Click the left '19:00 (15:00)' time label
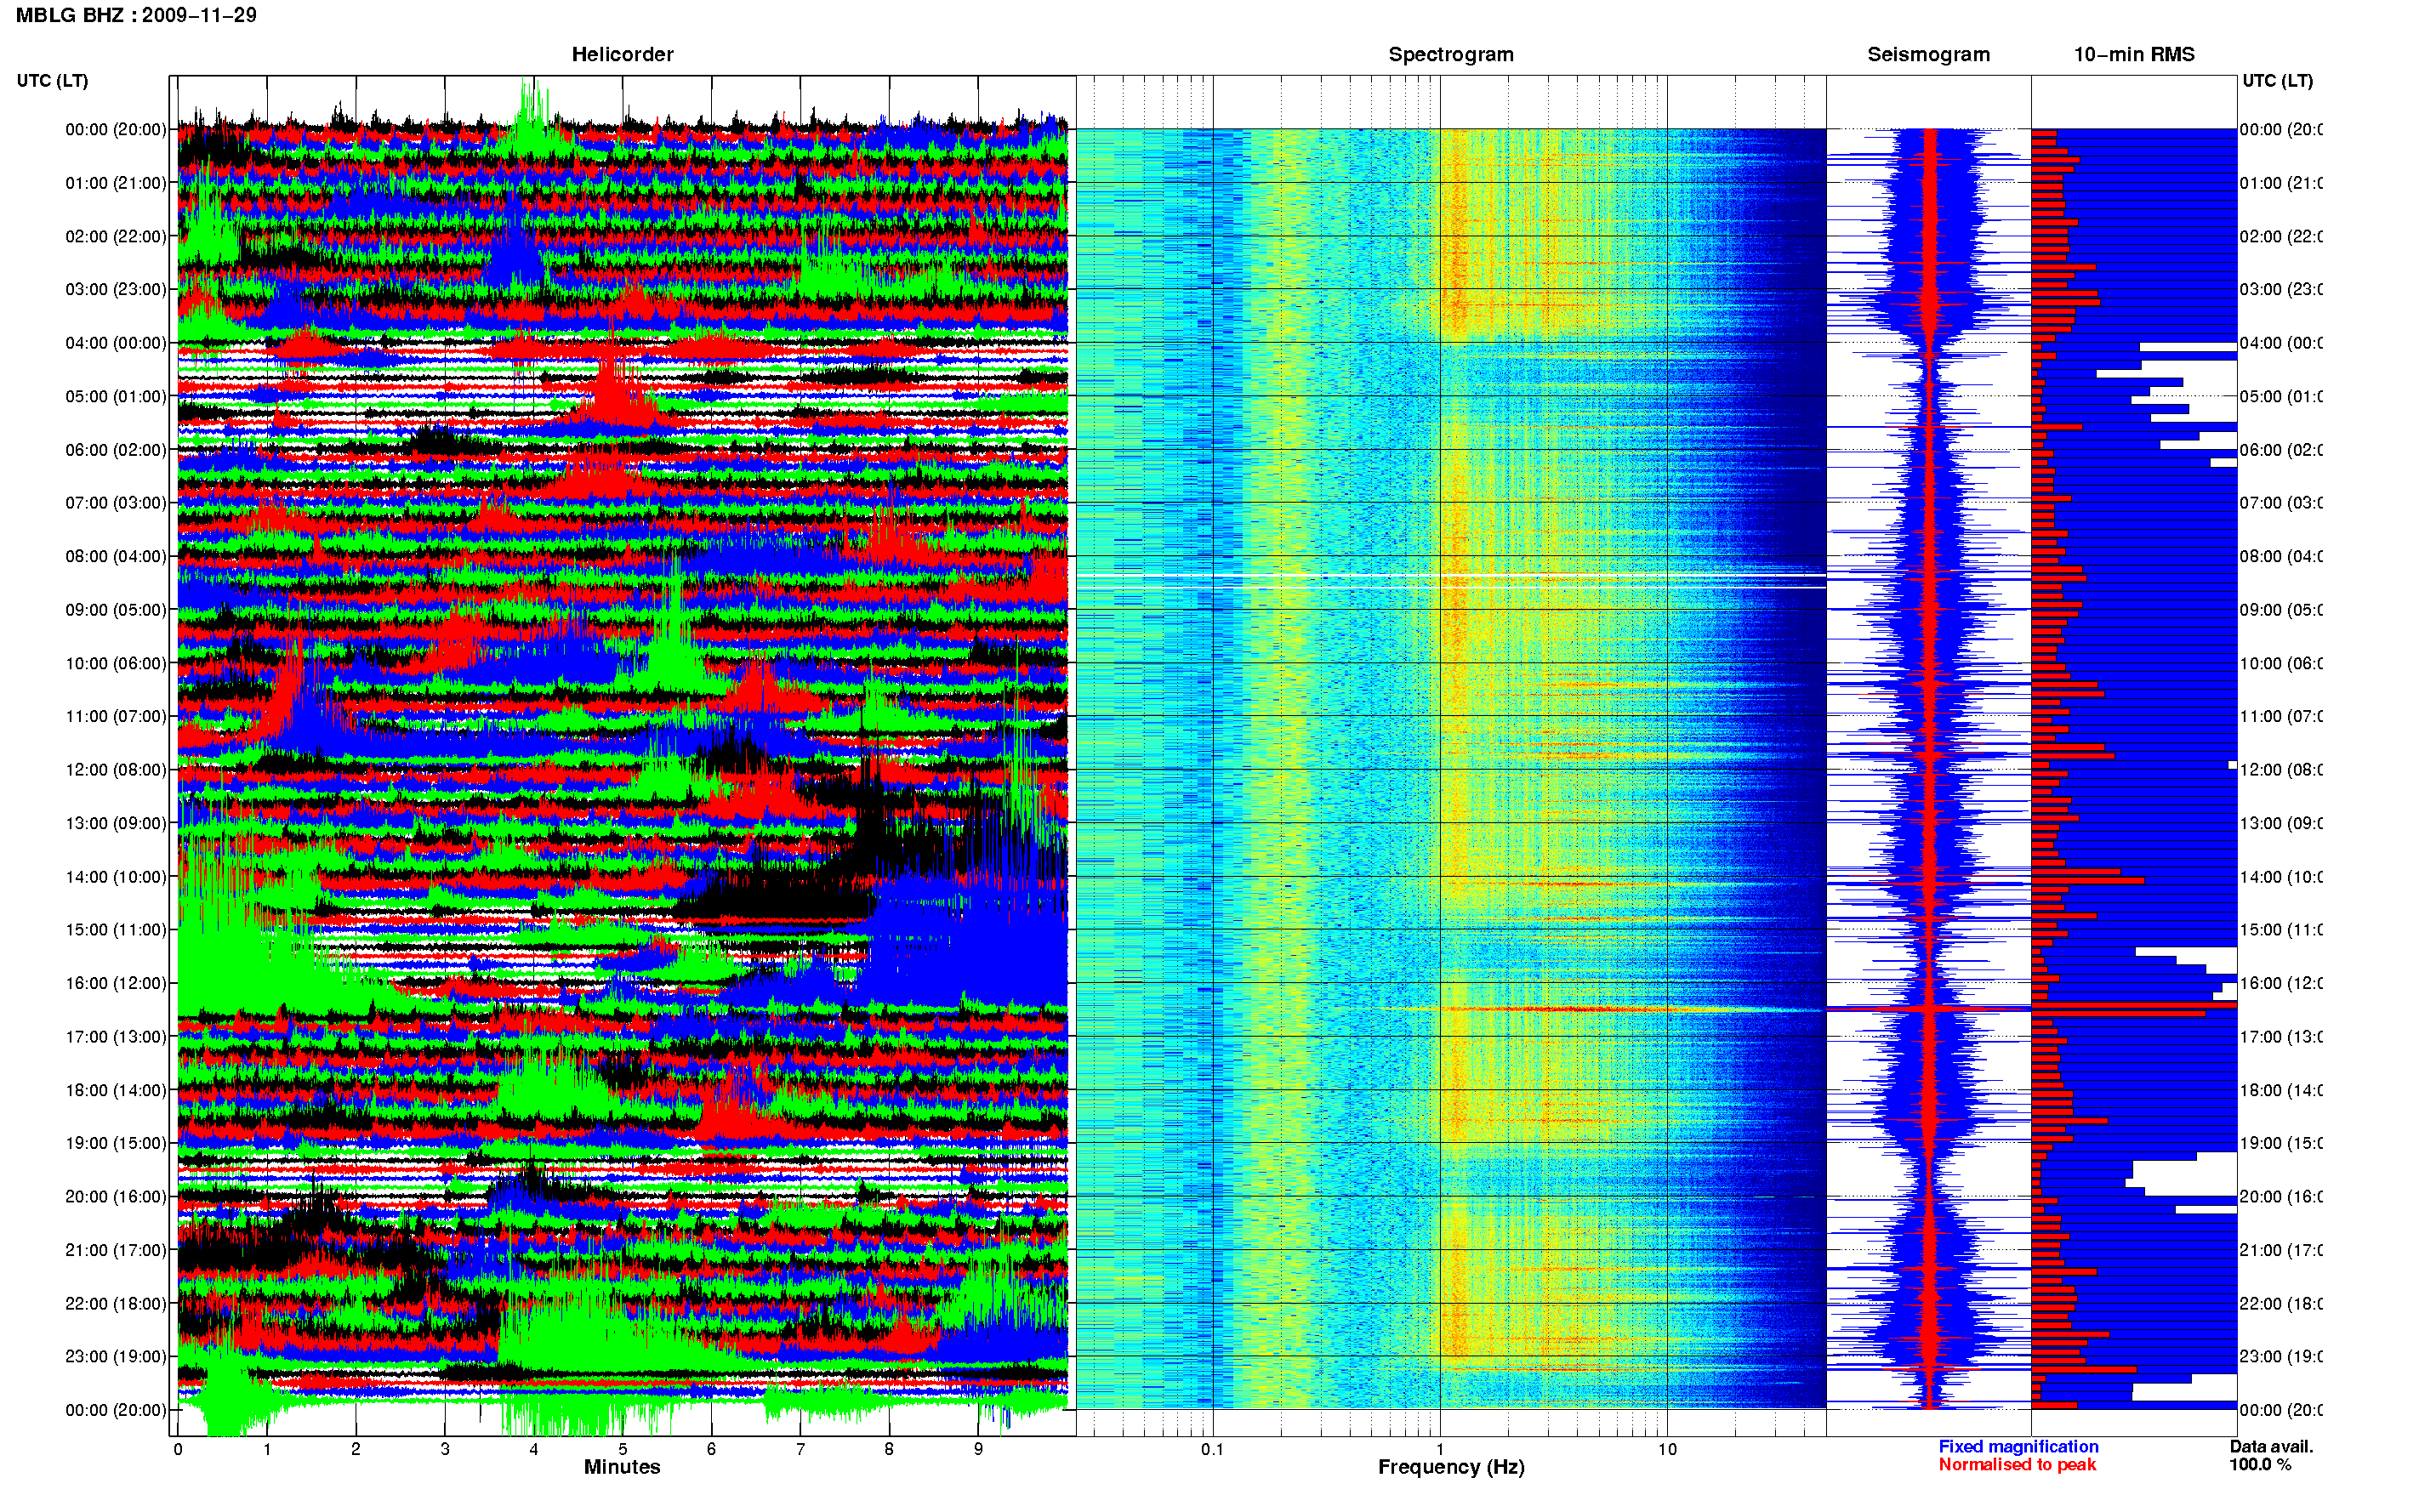Screen dimensions: 2419x1512 [116, 1143]
